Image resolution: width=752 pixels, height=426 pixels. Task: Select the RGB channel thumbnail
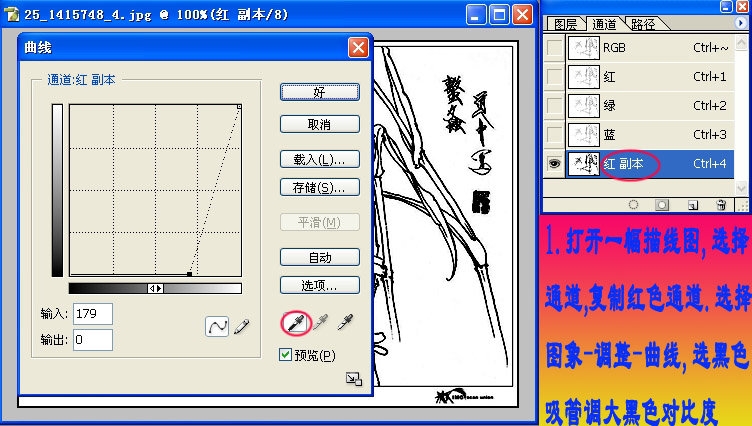(x=584, y=47)
